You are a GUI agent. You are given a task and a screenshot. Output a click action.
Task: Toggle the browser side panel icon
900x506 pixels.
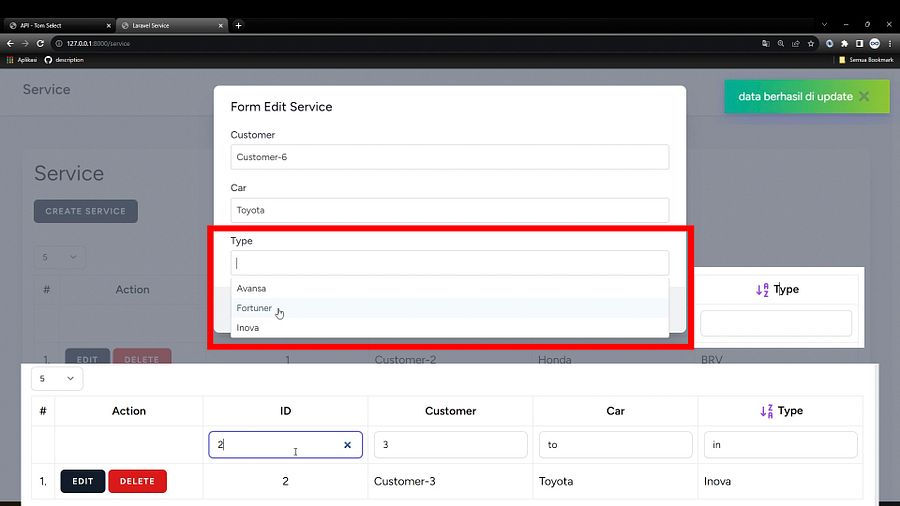[859, 44]
